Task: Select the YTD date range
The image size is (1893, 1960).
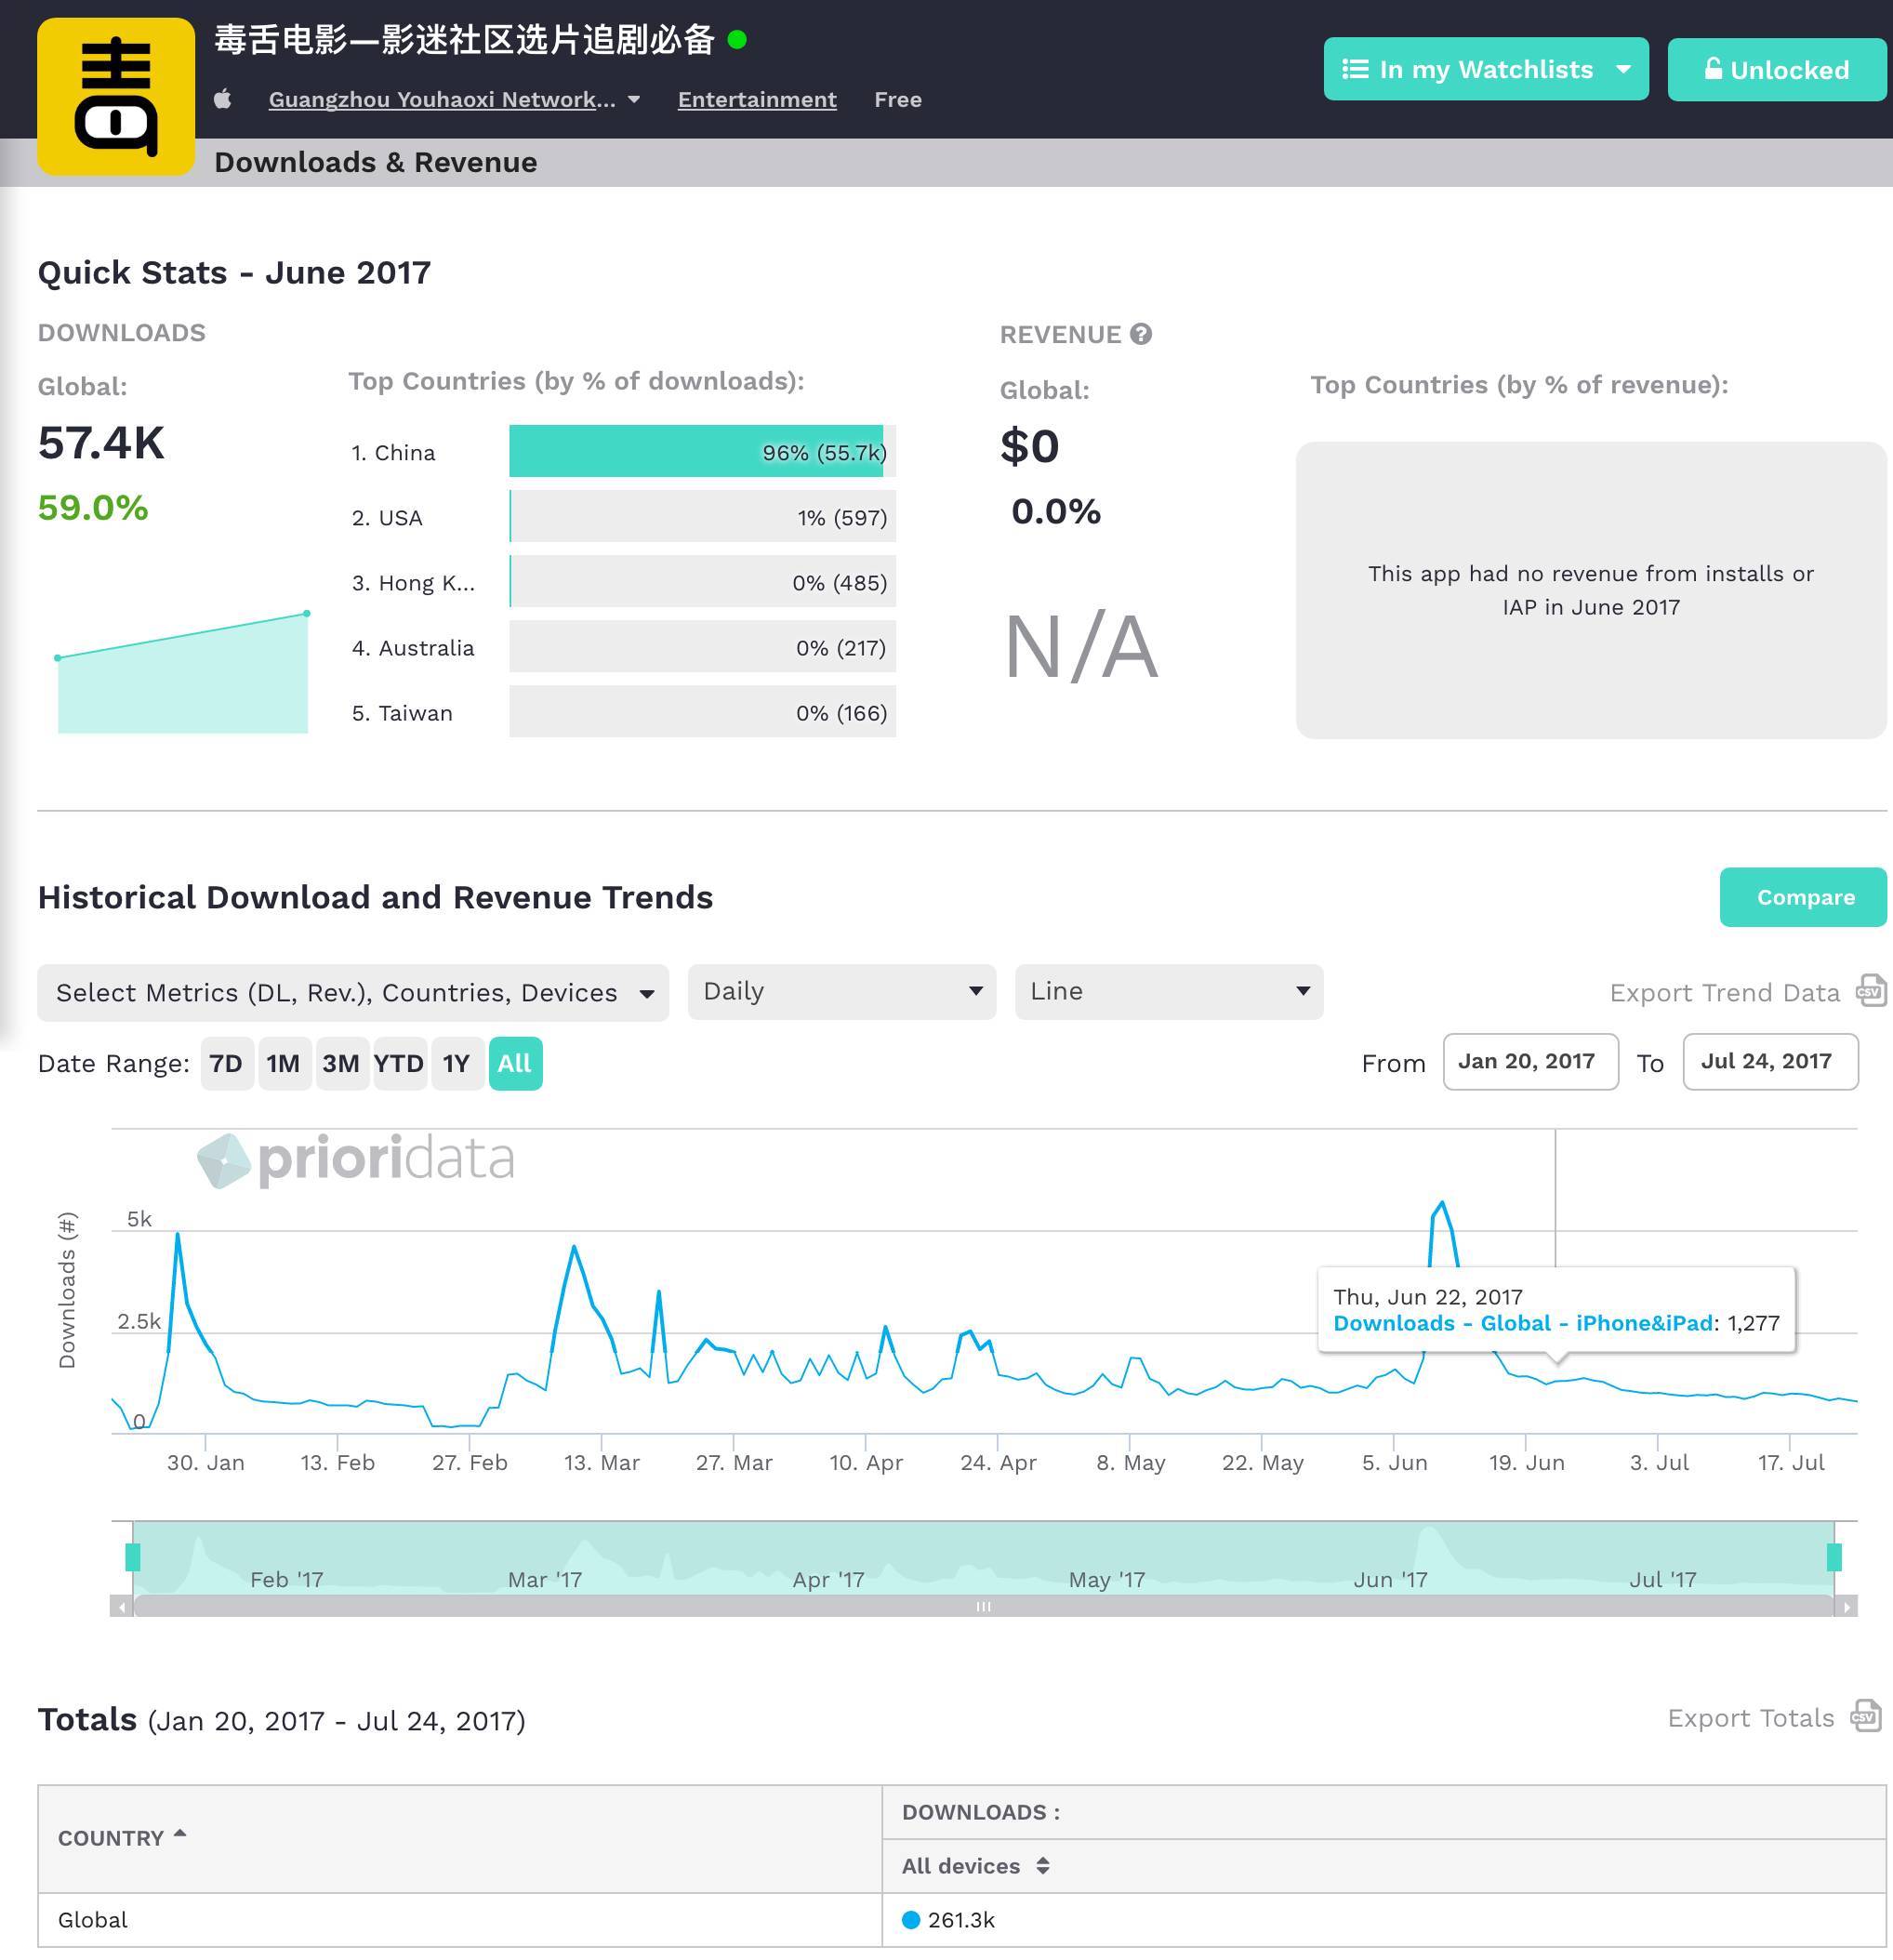Action: 398,1063
